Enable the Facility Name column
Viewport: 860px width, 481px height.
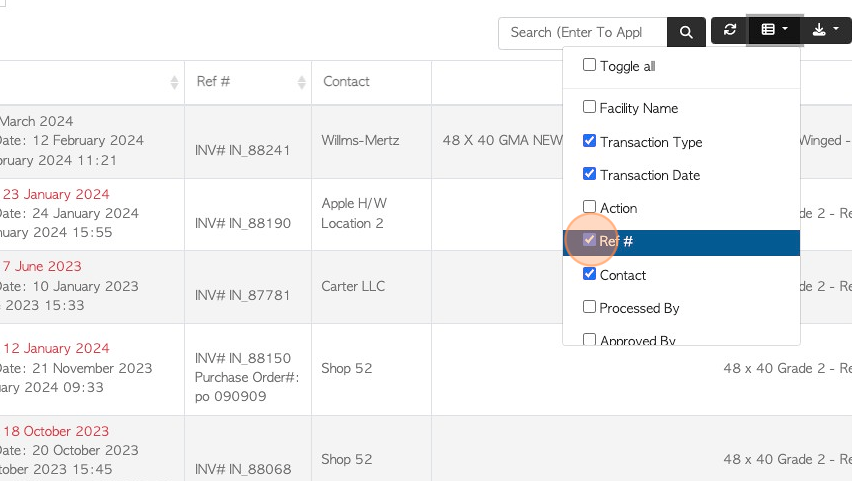click(589, 106)
